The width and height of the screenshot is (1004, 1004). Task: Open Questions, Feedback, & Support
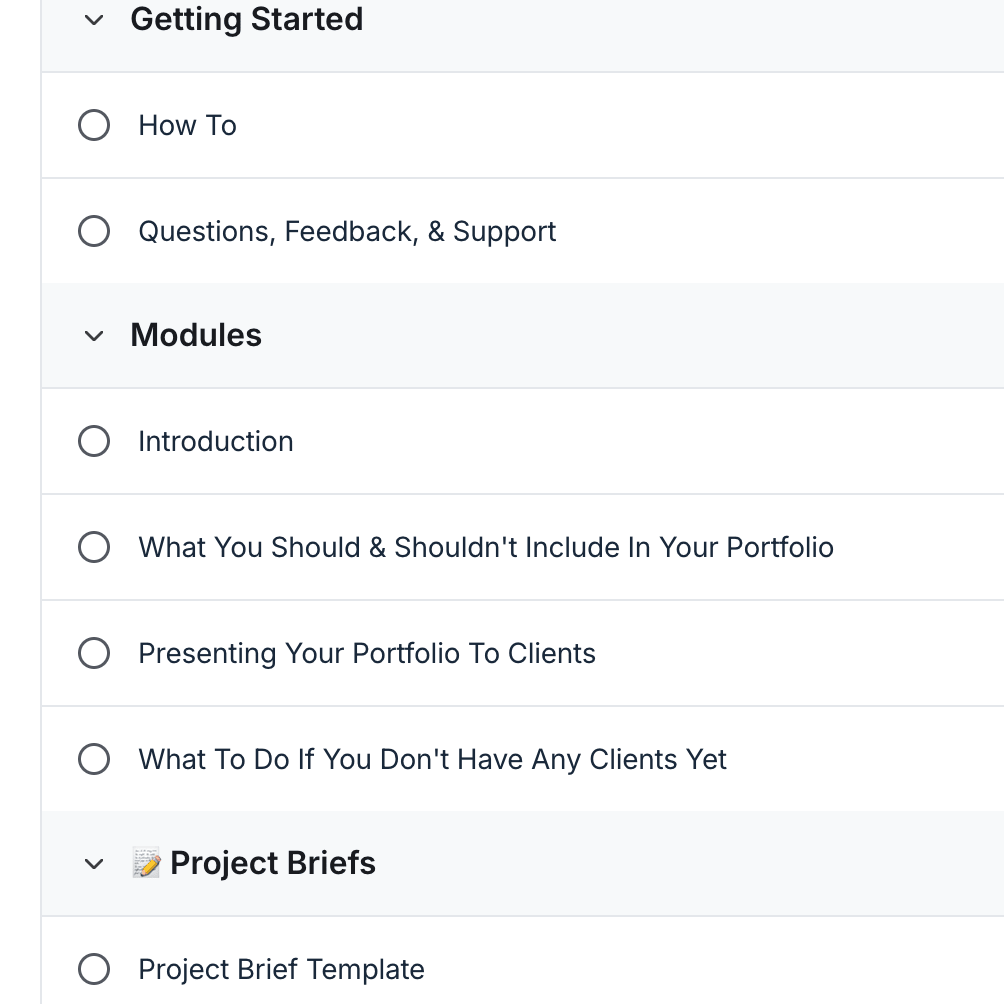click(x=347, y=231)
